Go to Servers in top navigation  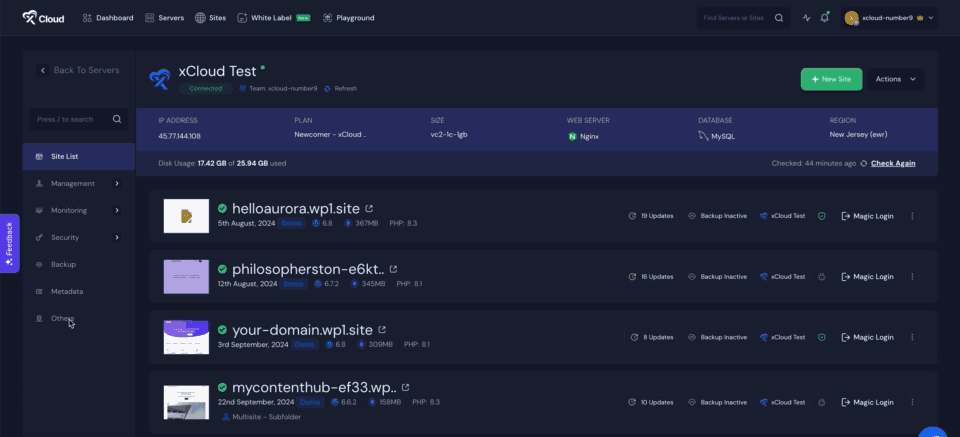166,18
